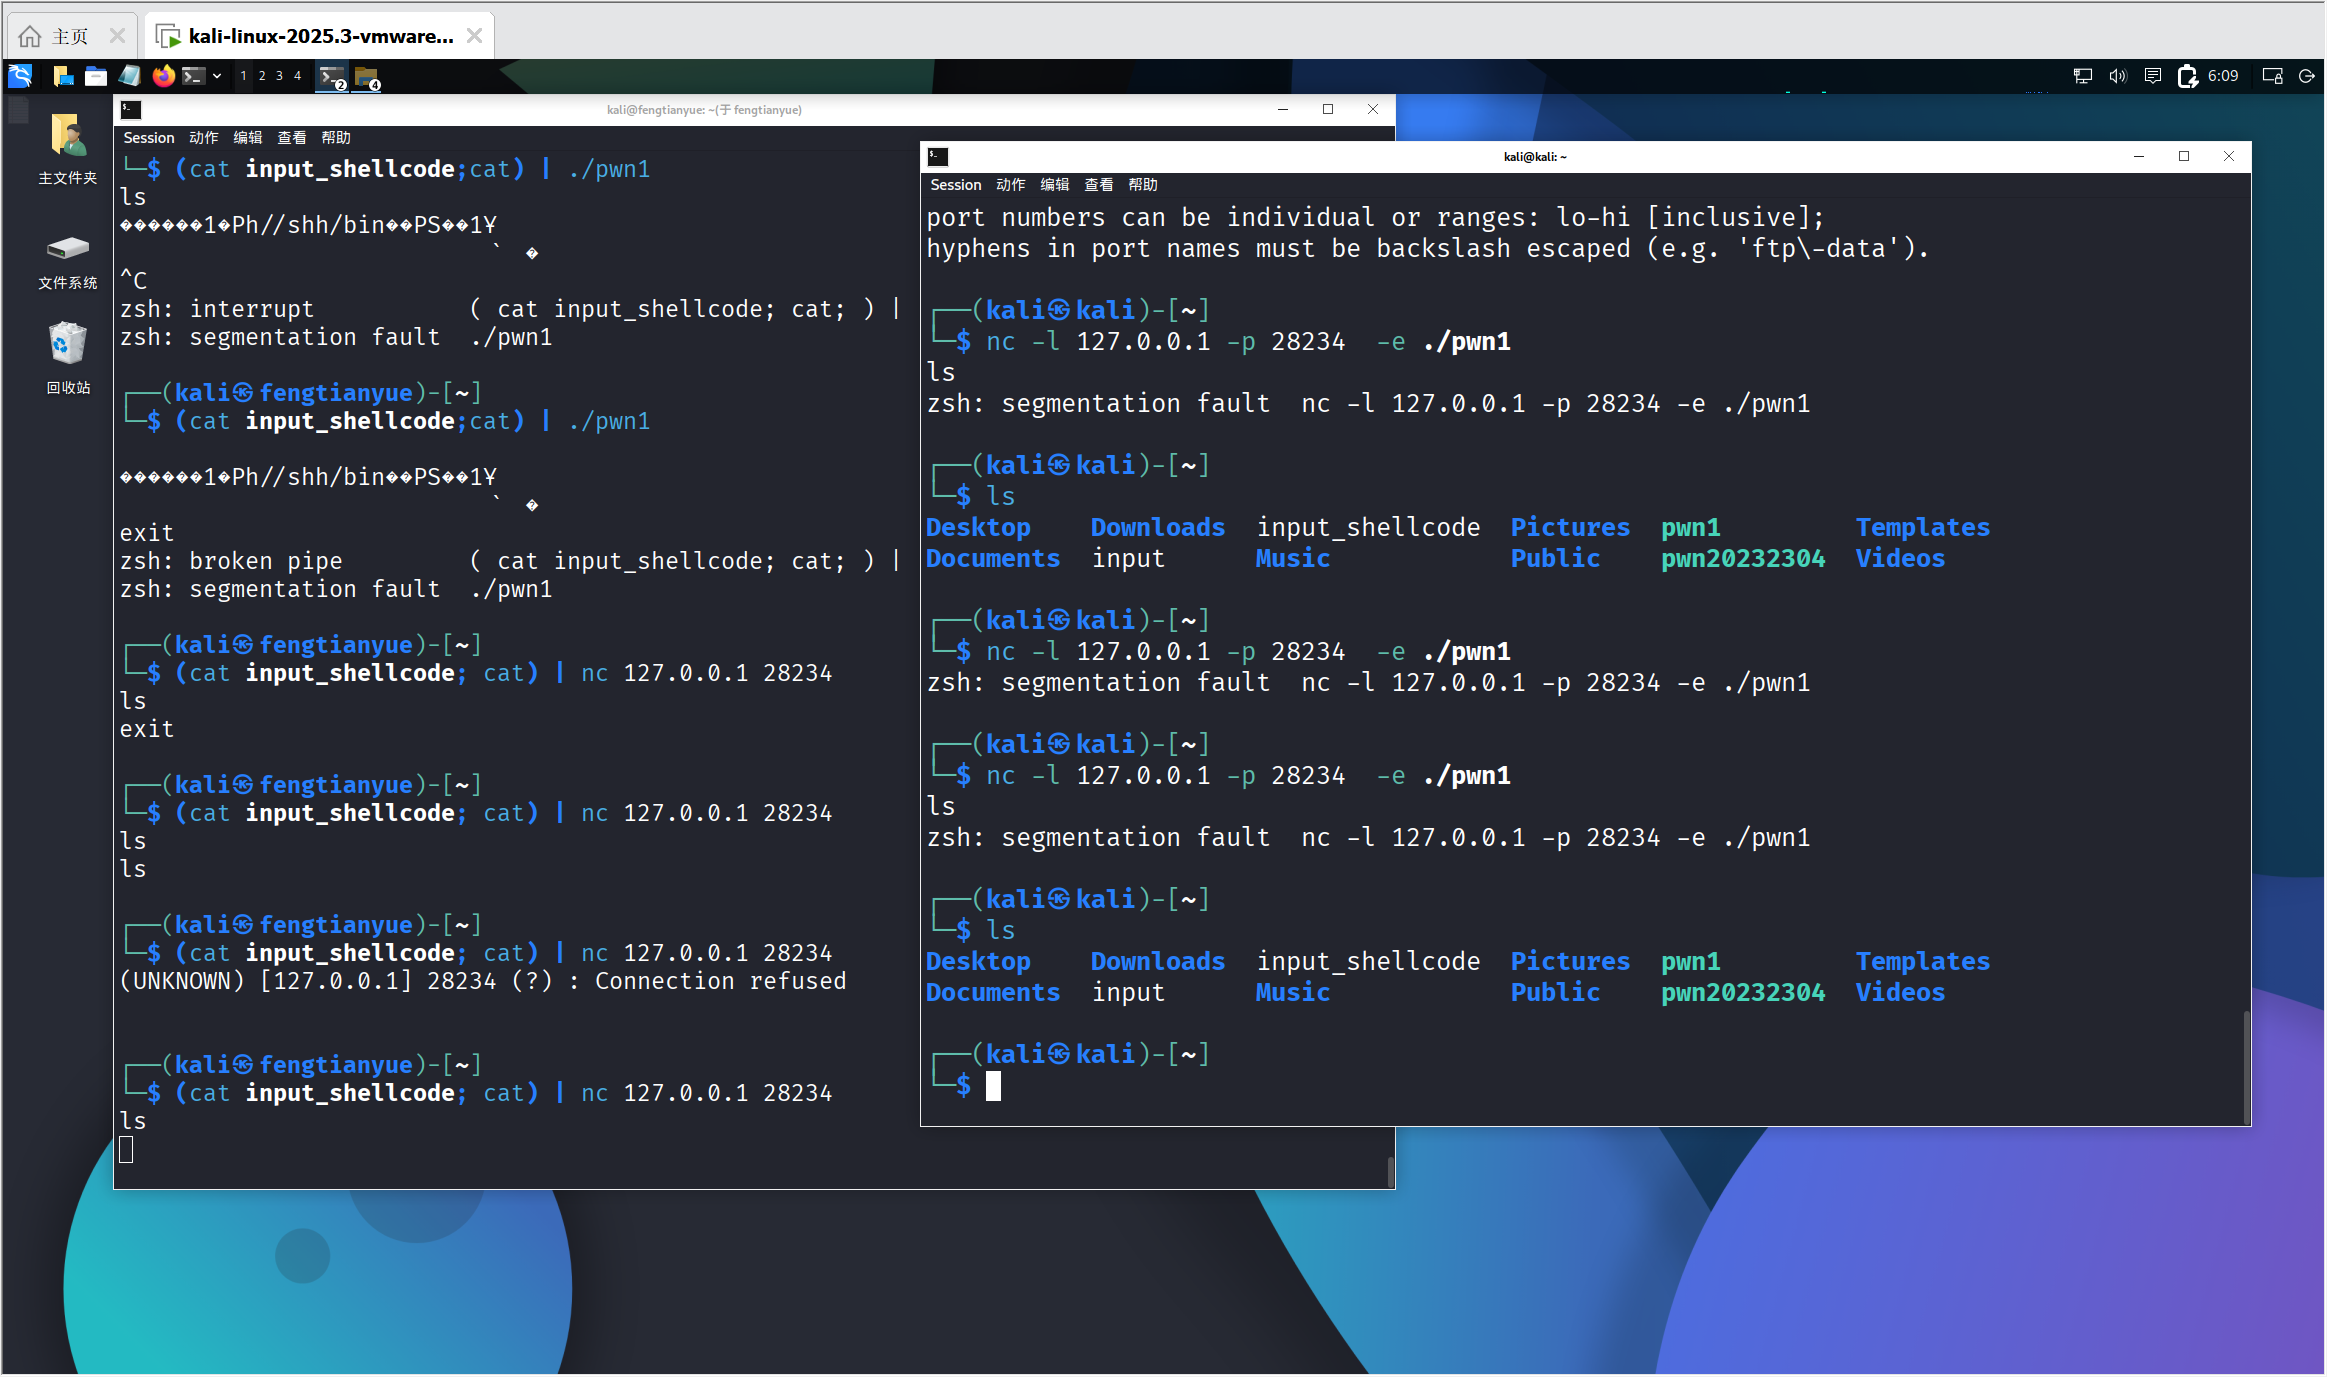This screenshot has height=1377, width=2327.
Task: Open 编辑 menu in fengtianyue terminal
Action: [x=247, y=138]
